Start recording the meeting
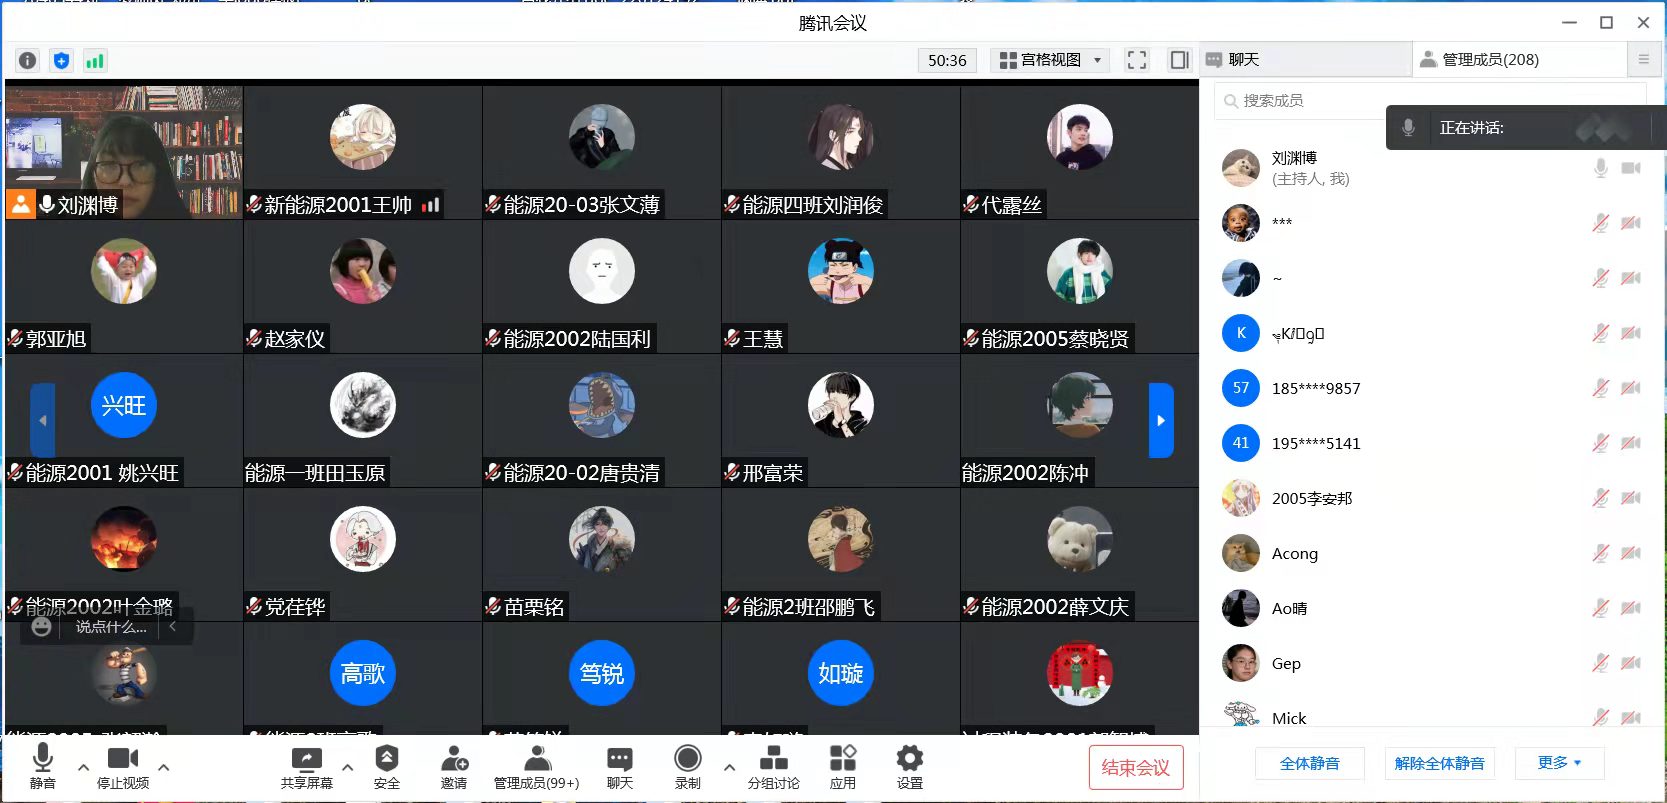The width and height of the screenshot is (1667, 803). (687, 767)
